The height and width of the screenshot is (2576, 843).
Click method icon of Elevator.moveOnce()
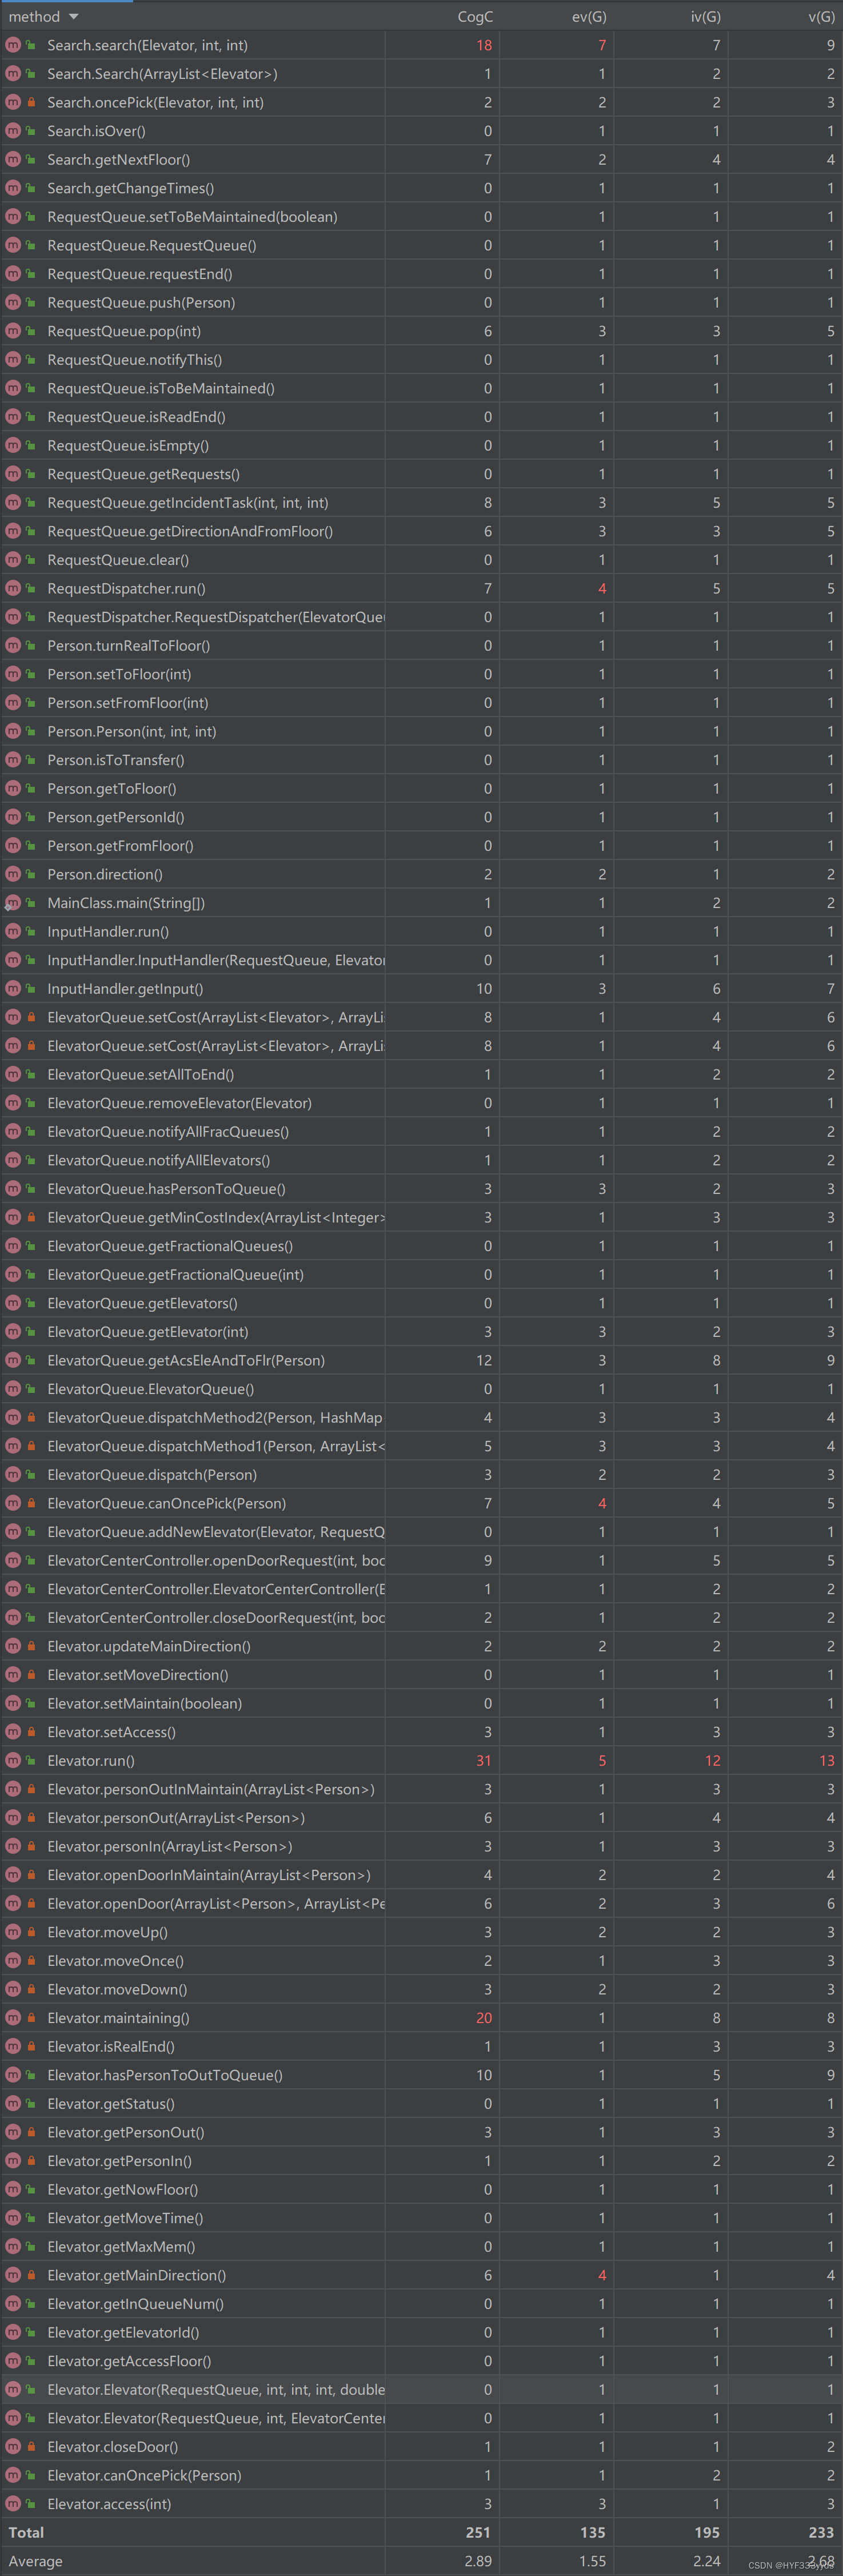(x=13, y=1960)
